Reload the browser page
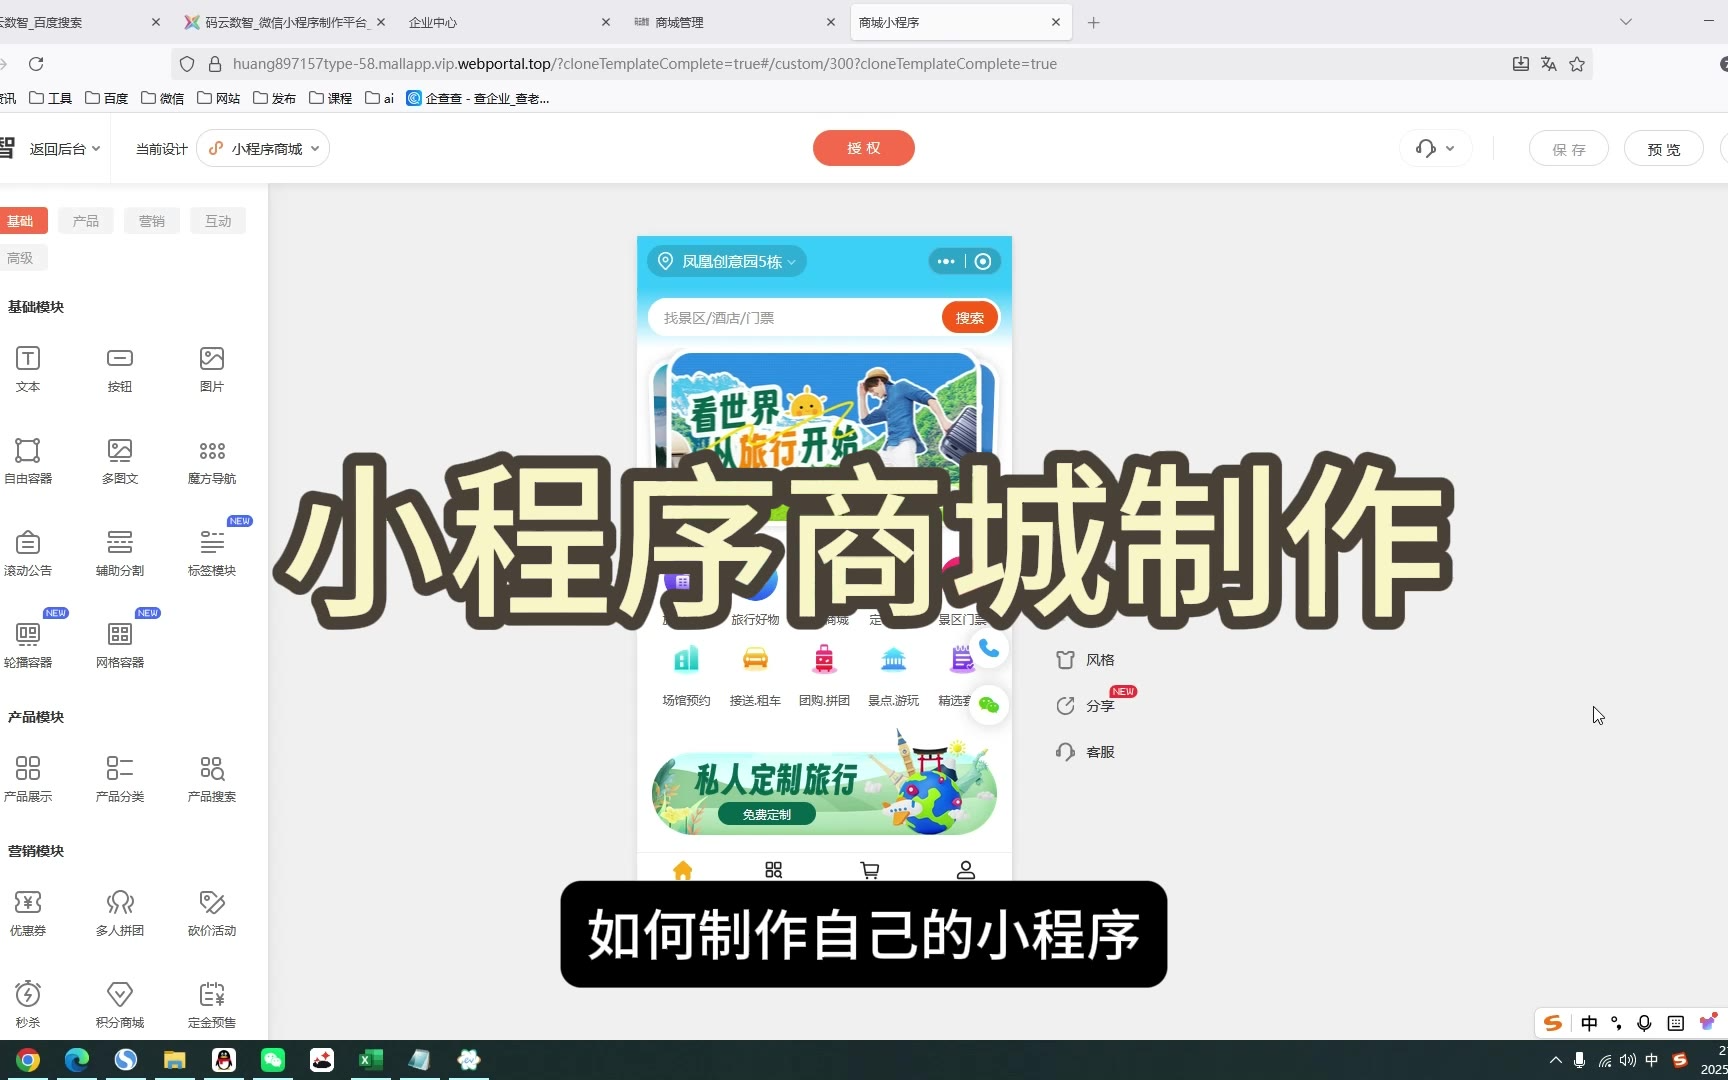This screenshot has height=1080, width=1728. [36, 64]
